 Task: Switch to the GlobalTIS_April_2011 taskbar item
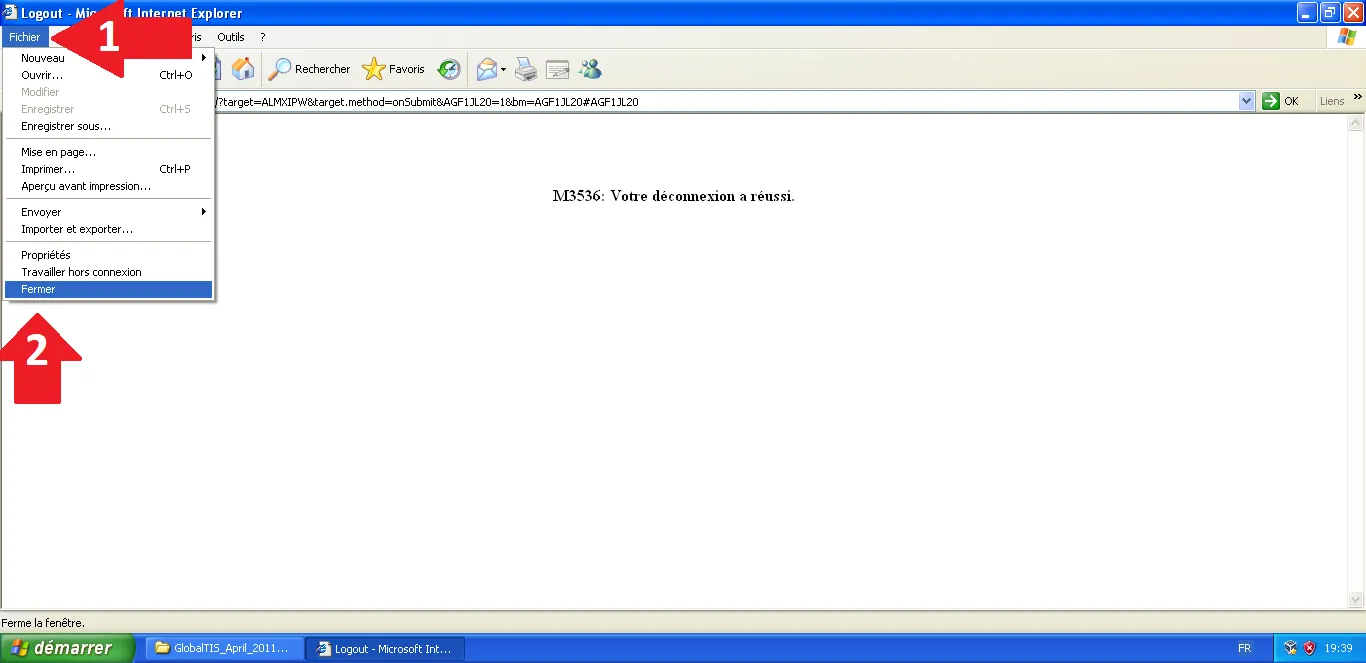[222, 648]
